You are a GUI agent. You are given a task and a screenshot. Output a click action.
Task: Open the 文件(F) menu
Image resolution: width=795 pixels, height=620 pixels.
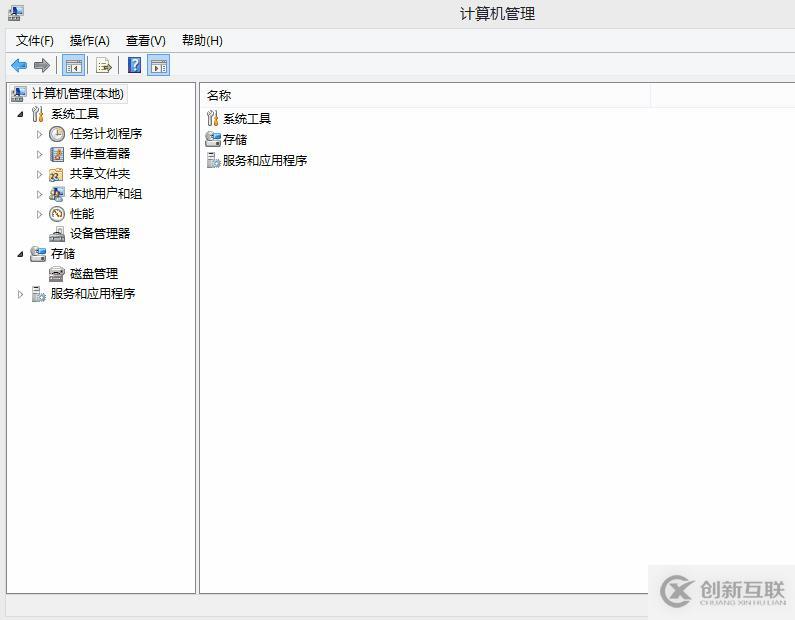pyautogui.click(x=34, y=41)
